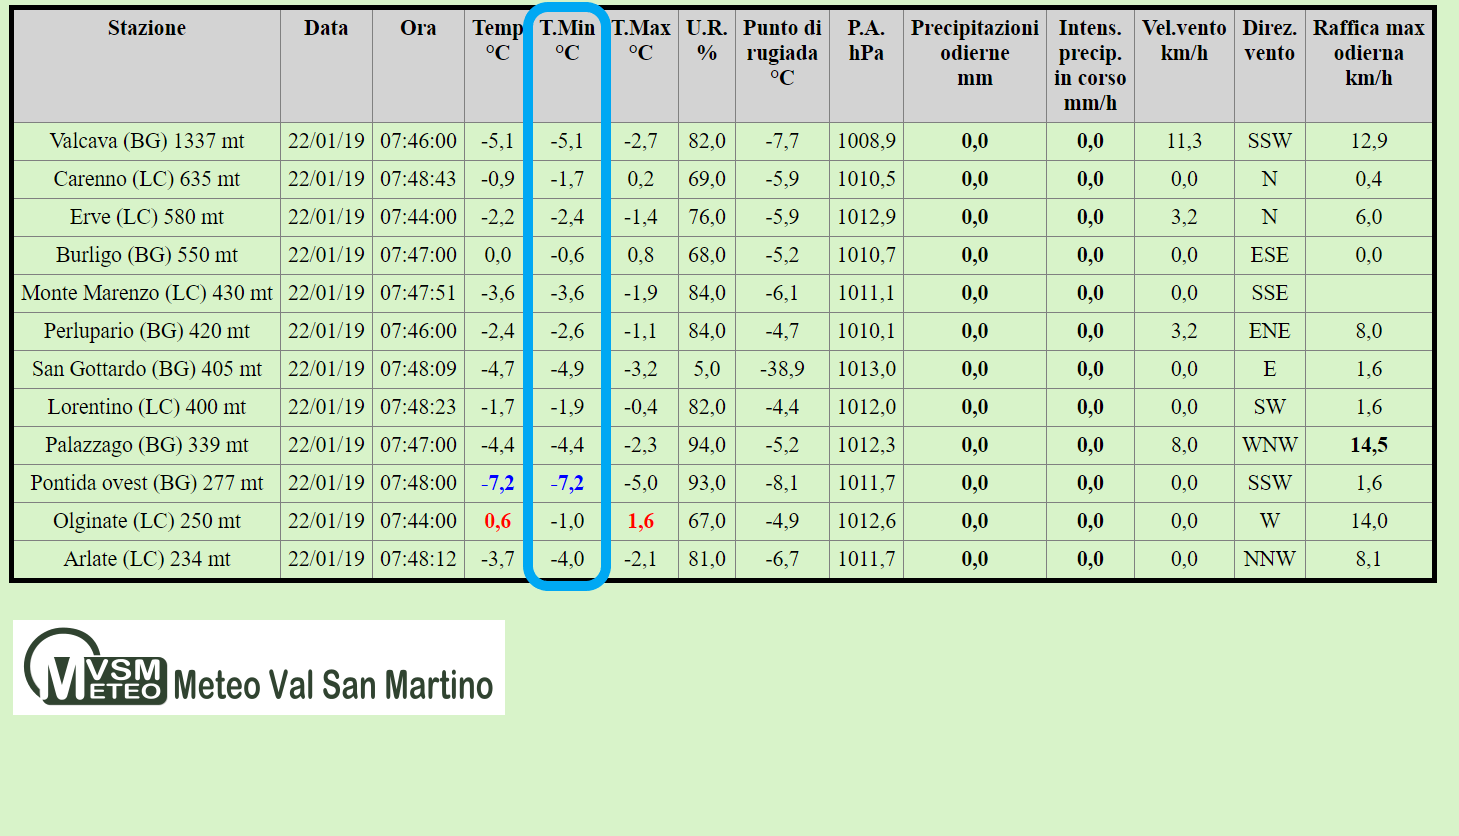Click the Stazione column header
This screenshot has width=1459, height=836.
(147, 28)
